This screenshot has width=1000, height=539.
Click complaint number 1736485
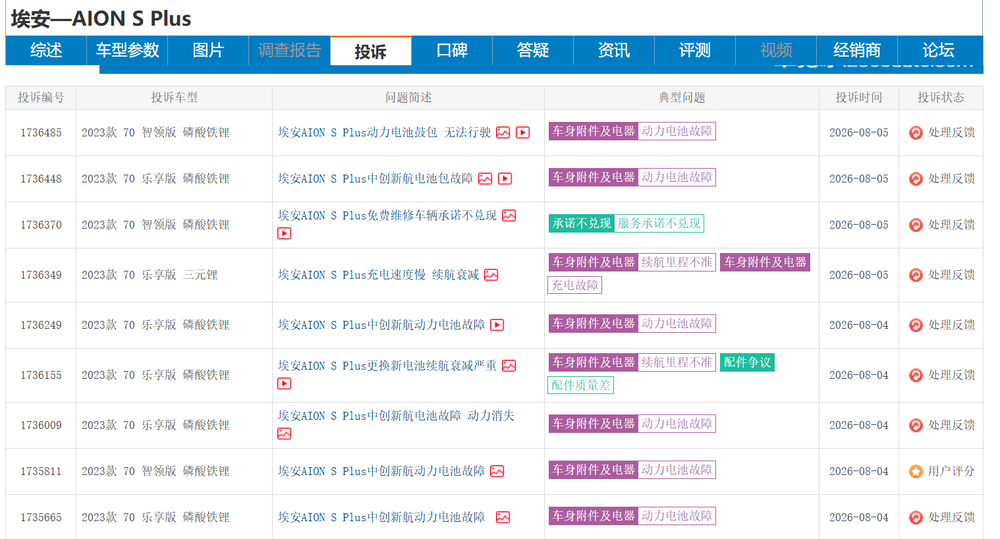[x=41, y=133]
